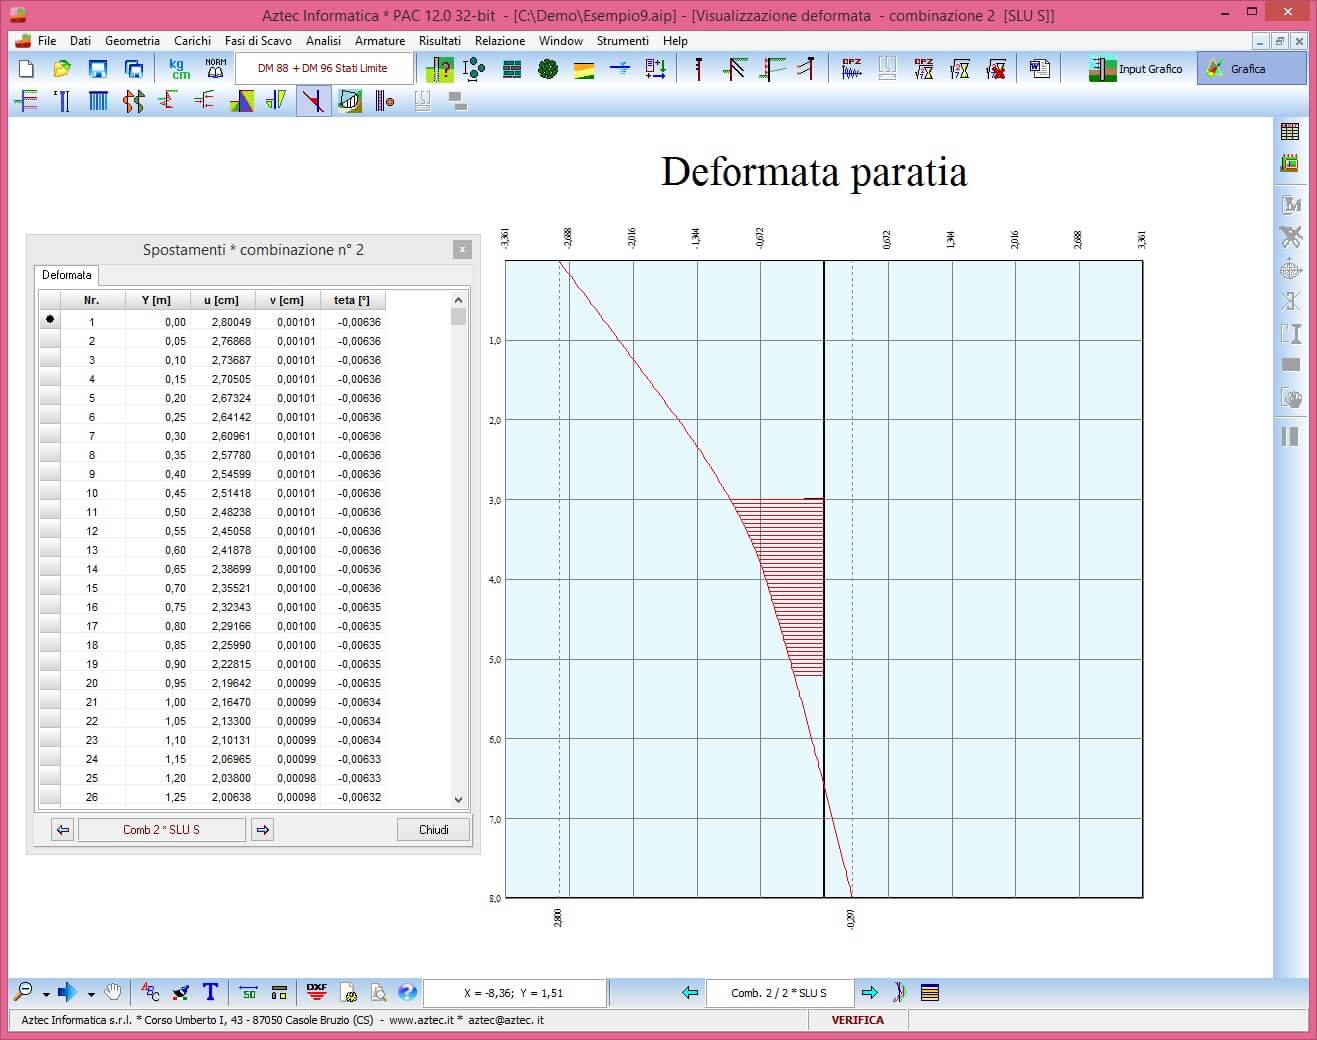
Task: Toggle the Grafica view mode
Action: pyautogui.click(x=1250, y=69)
